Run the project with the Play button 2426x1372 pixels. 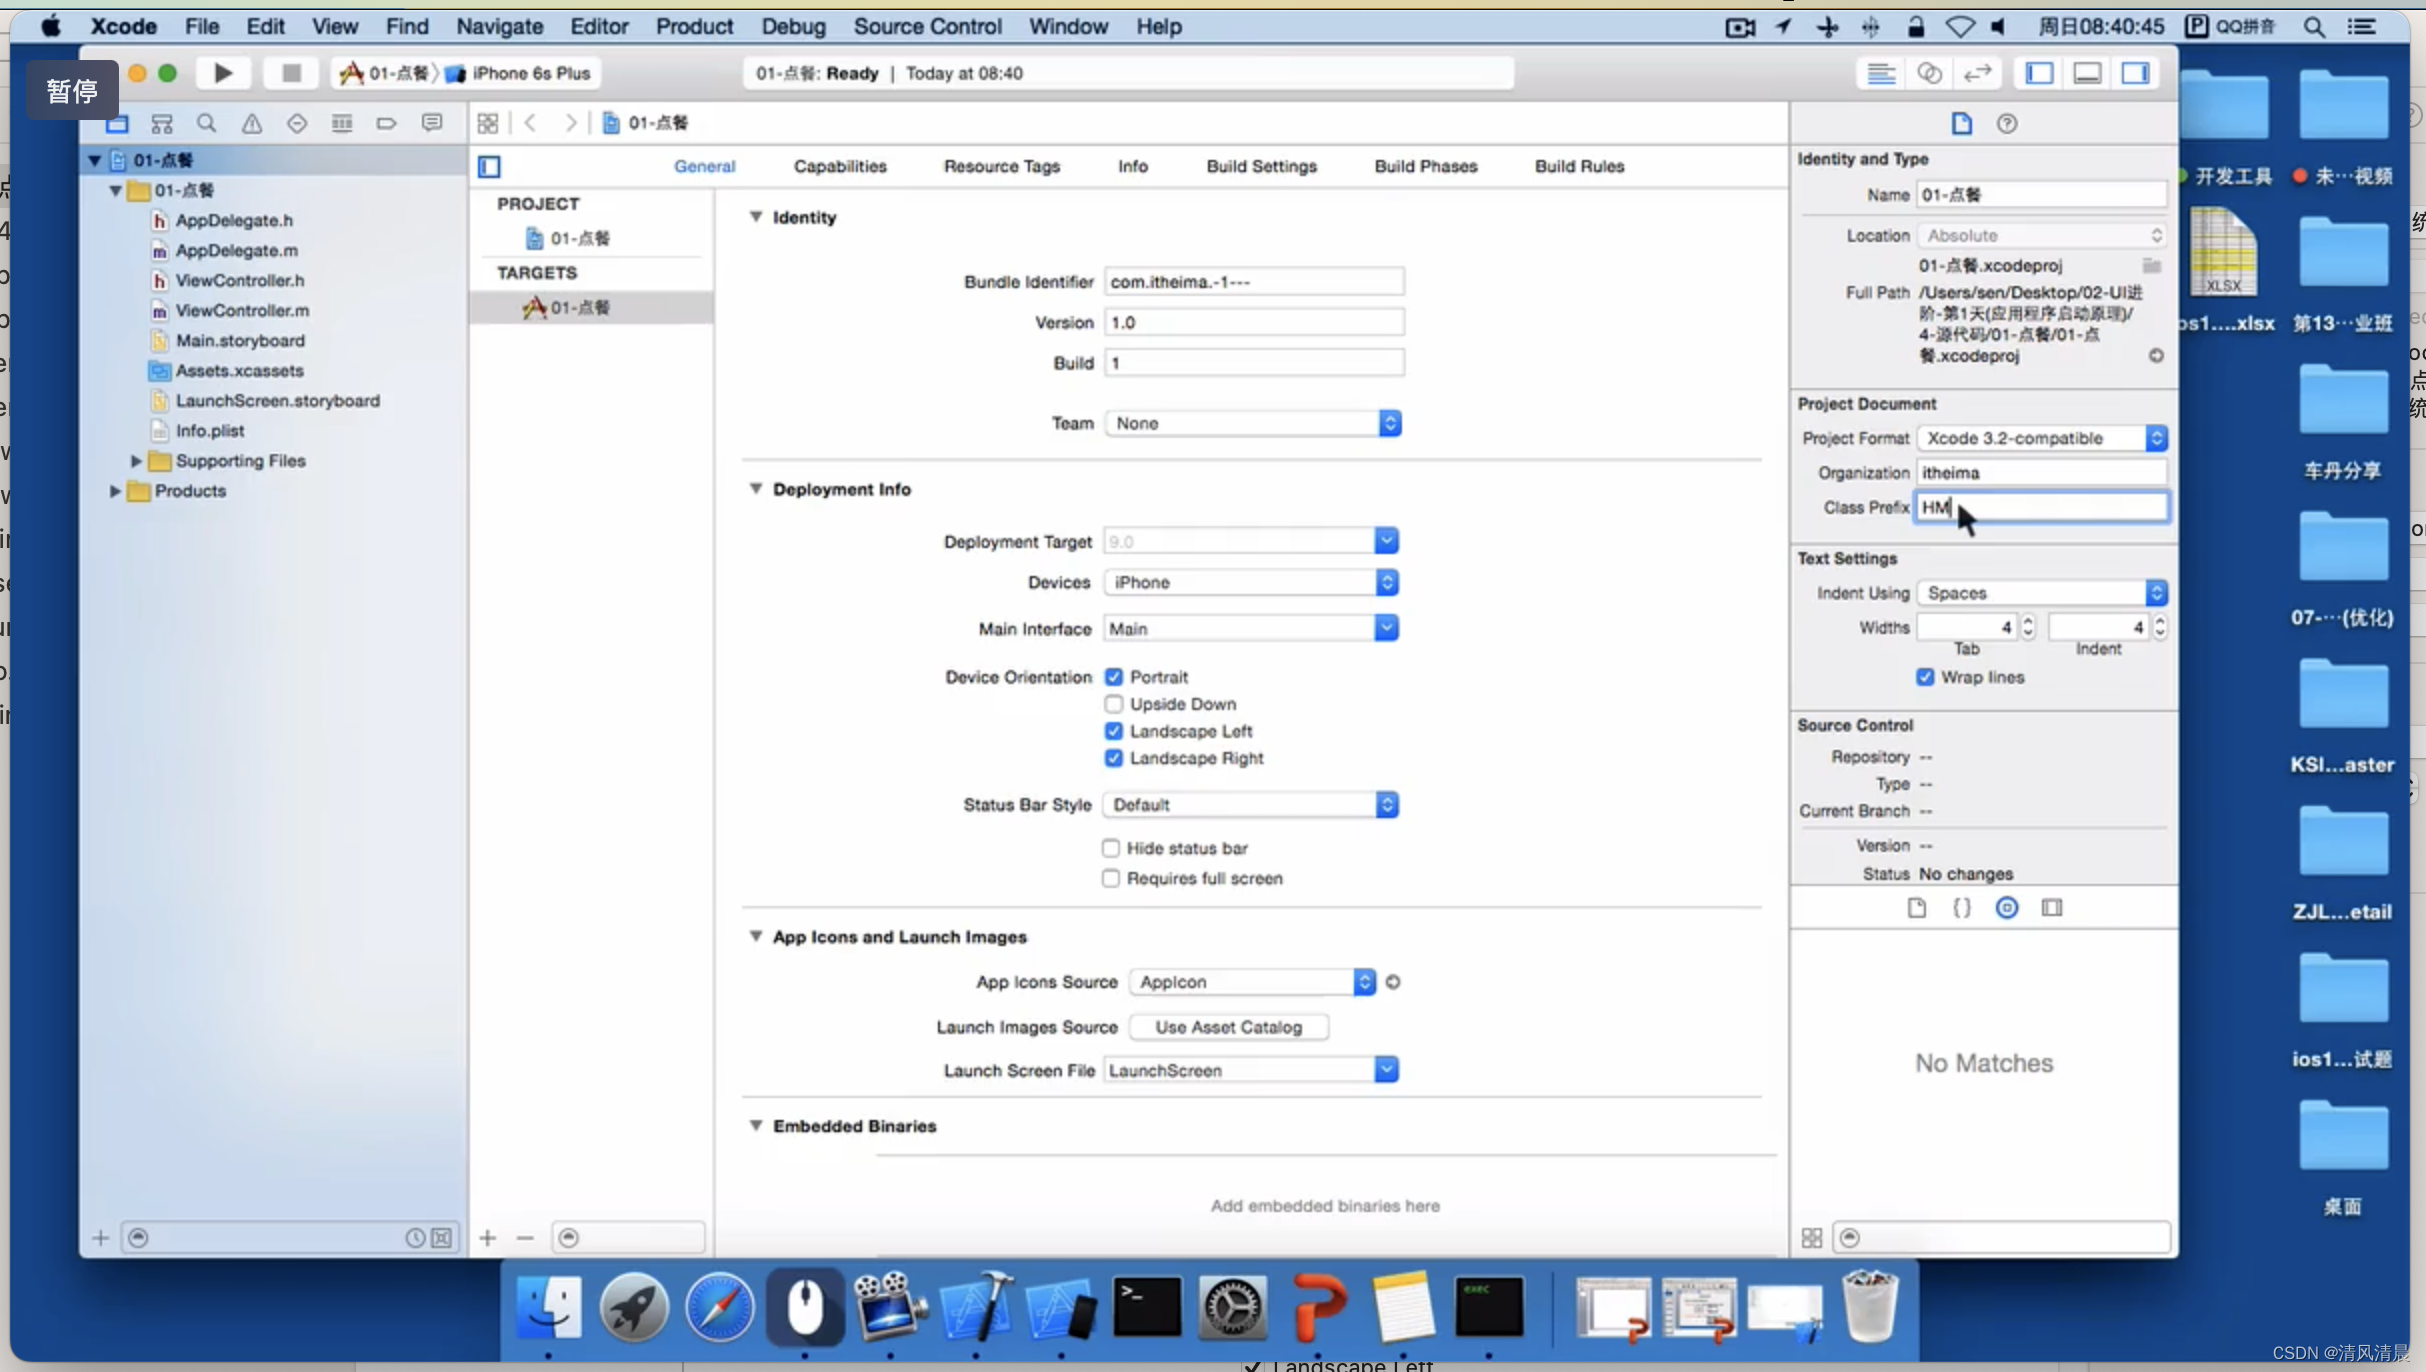[223, 73]
